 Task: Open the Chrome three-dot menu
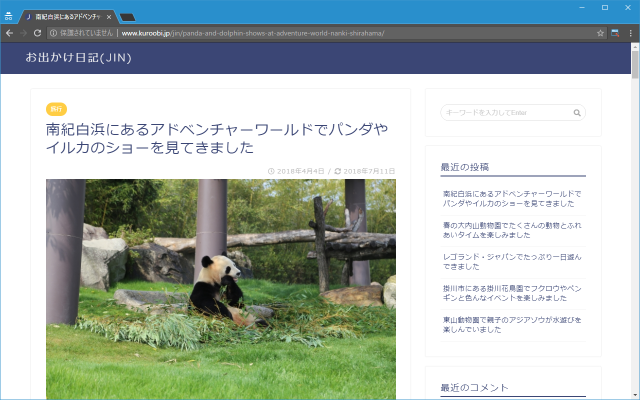click(630, 33)
